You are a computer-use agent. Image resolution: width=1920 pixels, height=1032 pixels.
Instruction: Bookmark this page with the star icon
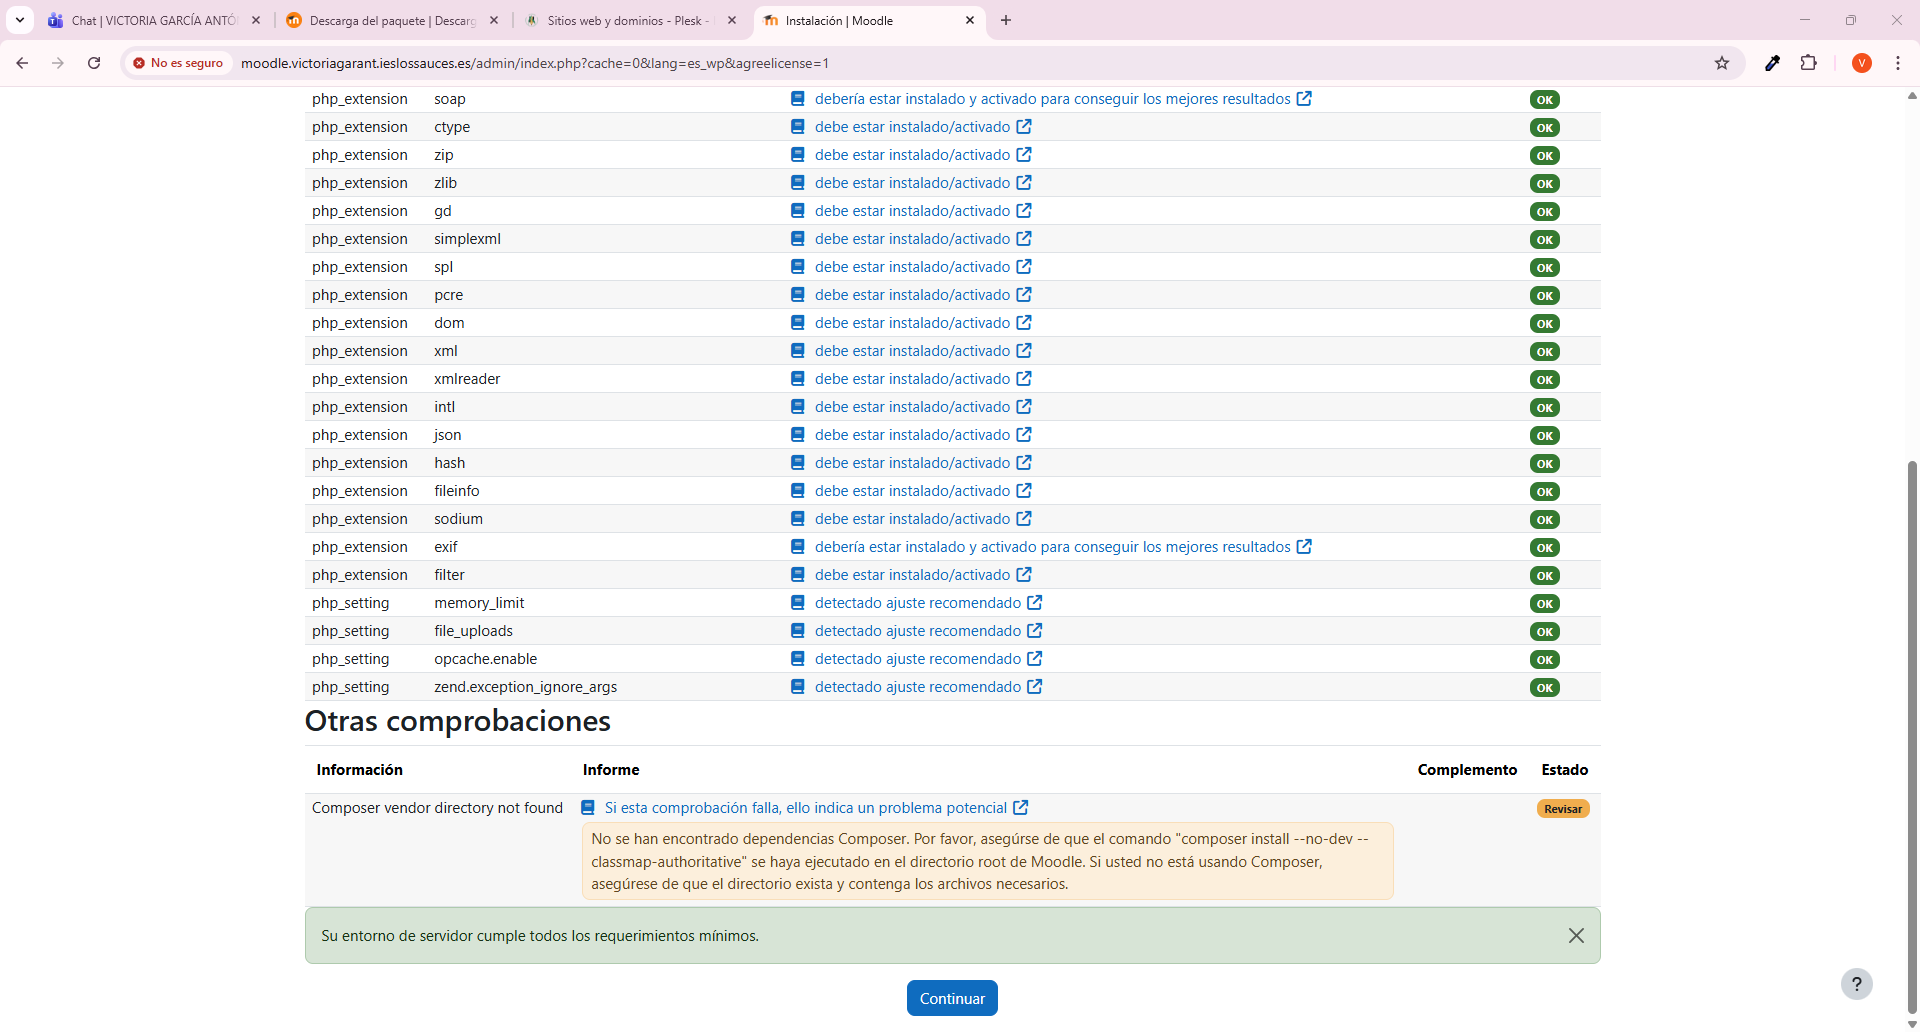point(1722,63)
